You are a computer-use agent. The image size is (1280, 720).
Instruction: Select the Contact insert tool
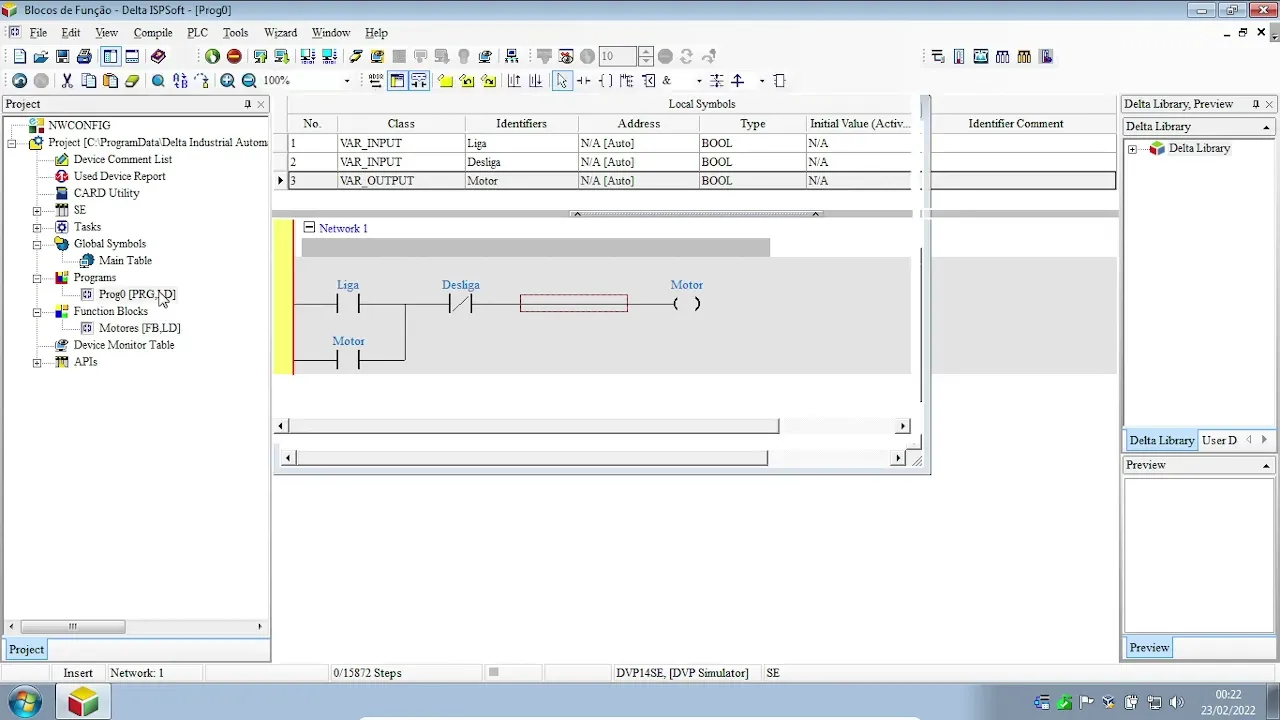pos(584,81)
